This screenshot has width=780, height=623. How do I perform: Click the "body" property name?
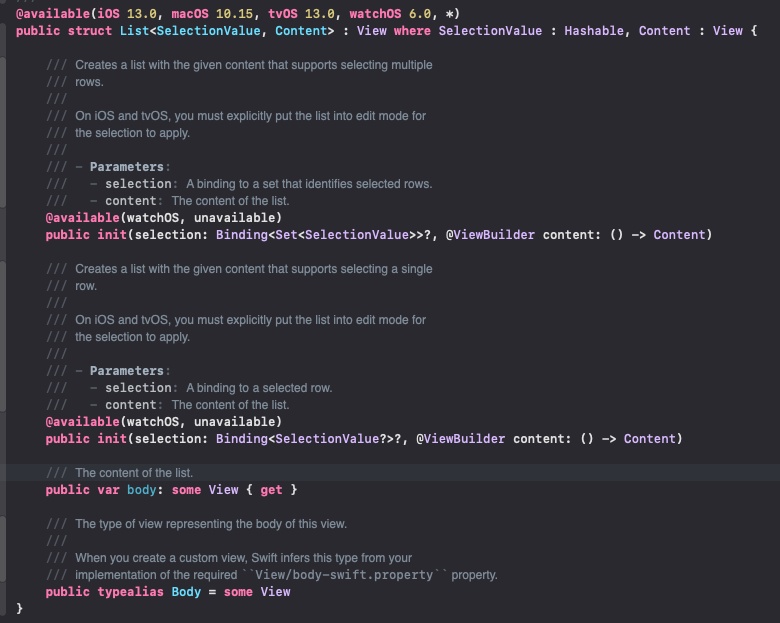[142, 490]
